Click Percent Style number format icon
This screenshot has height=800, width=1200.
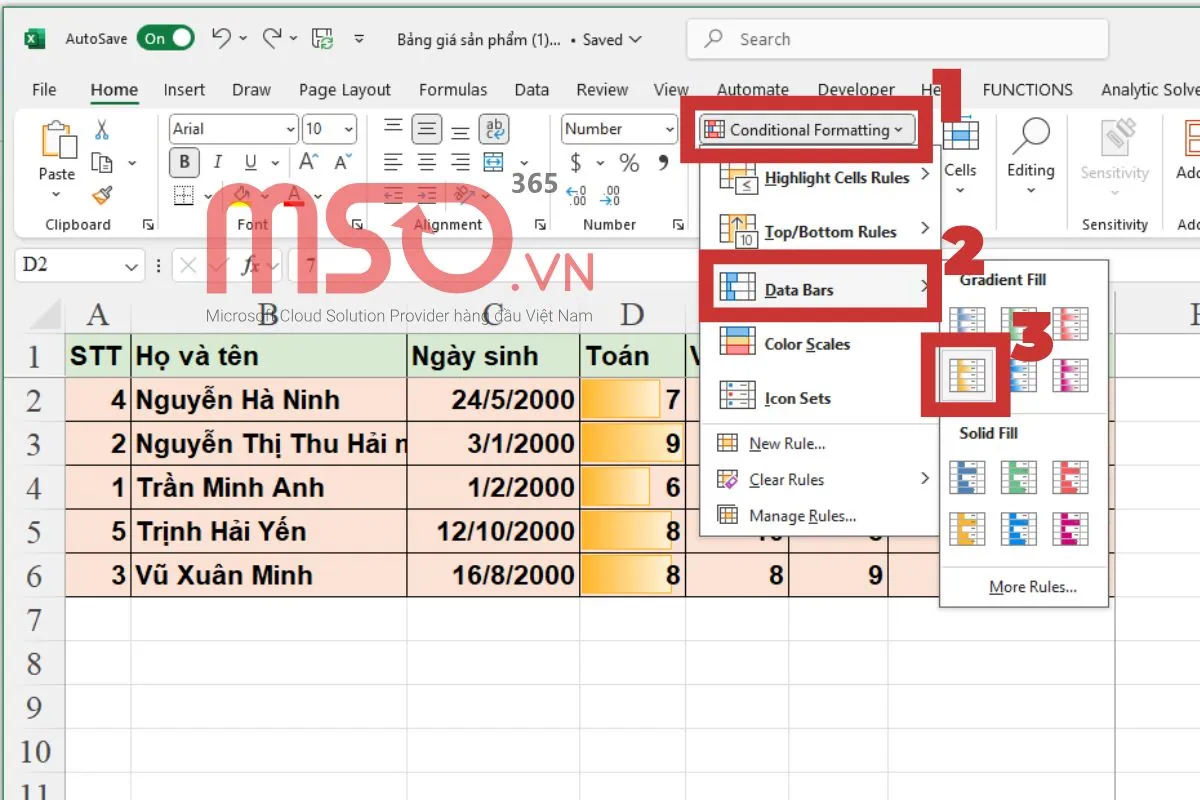629,162
